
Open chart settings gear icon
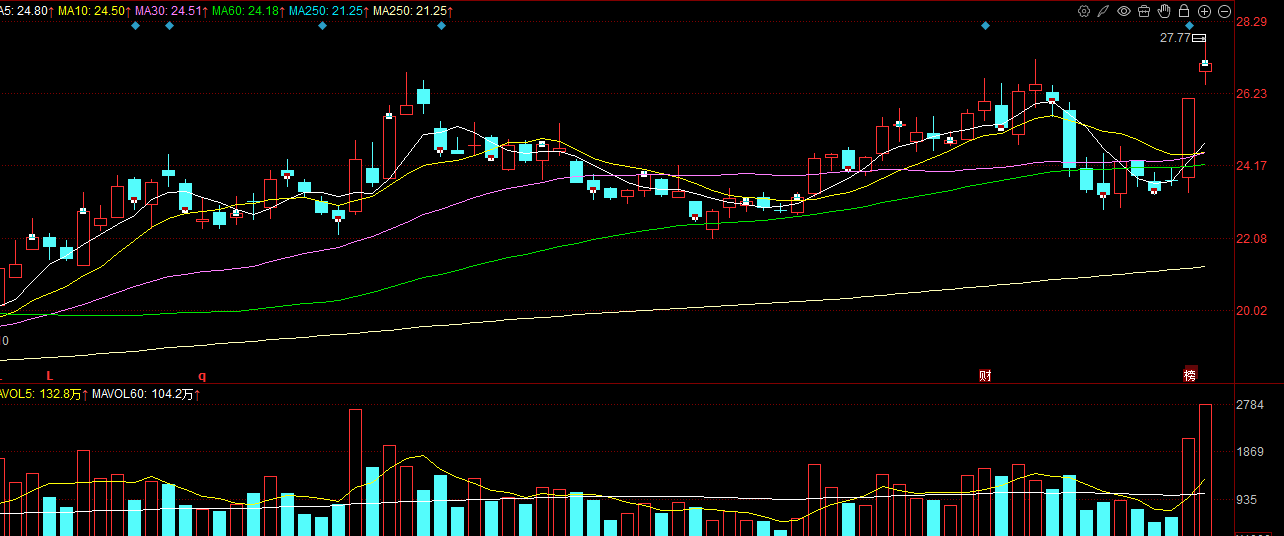coord(1084,11)
